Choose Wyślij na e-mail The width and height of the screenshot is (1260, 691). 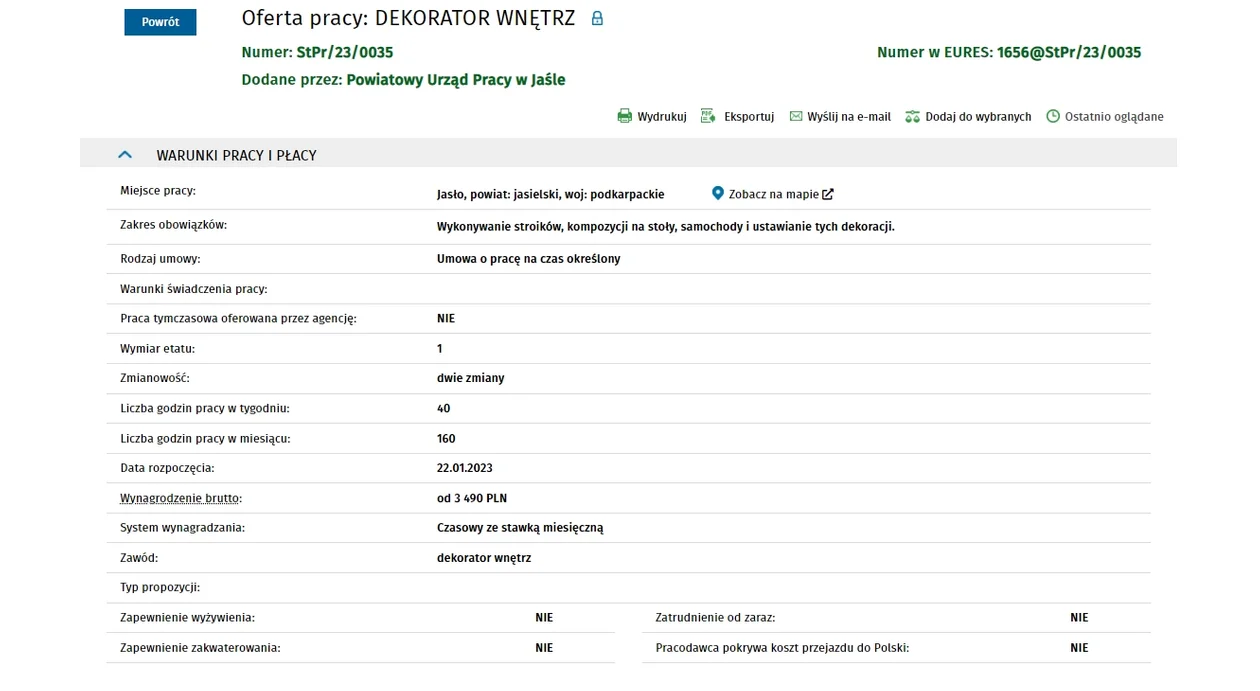click(x=849, y=117)
